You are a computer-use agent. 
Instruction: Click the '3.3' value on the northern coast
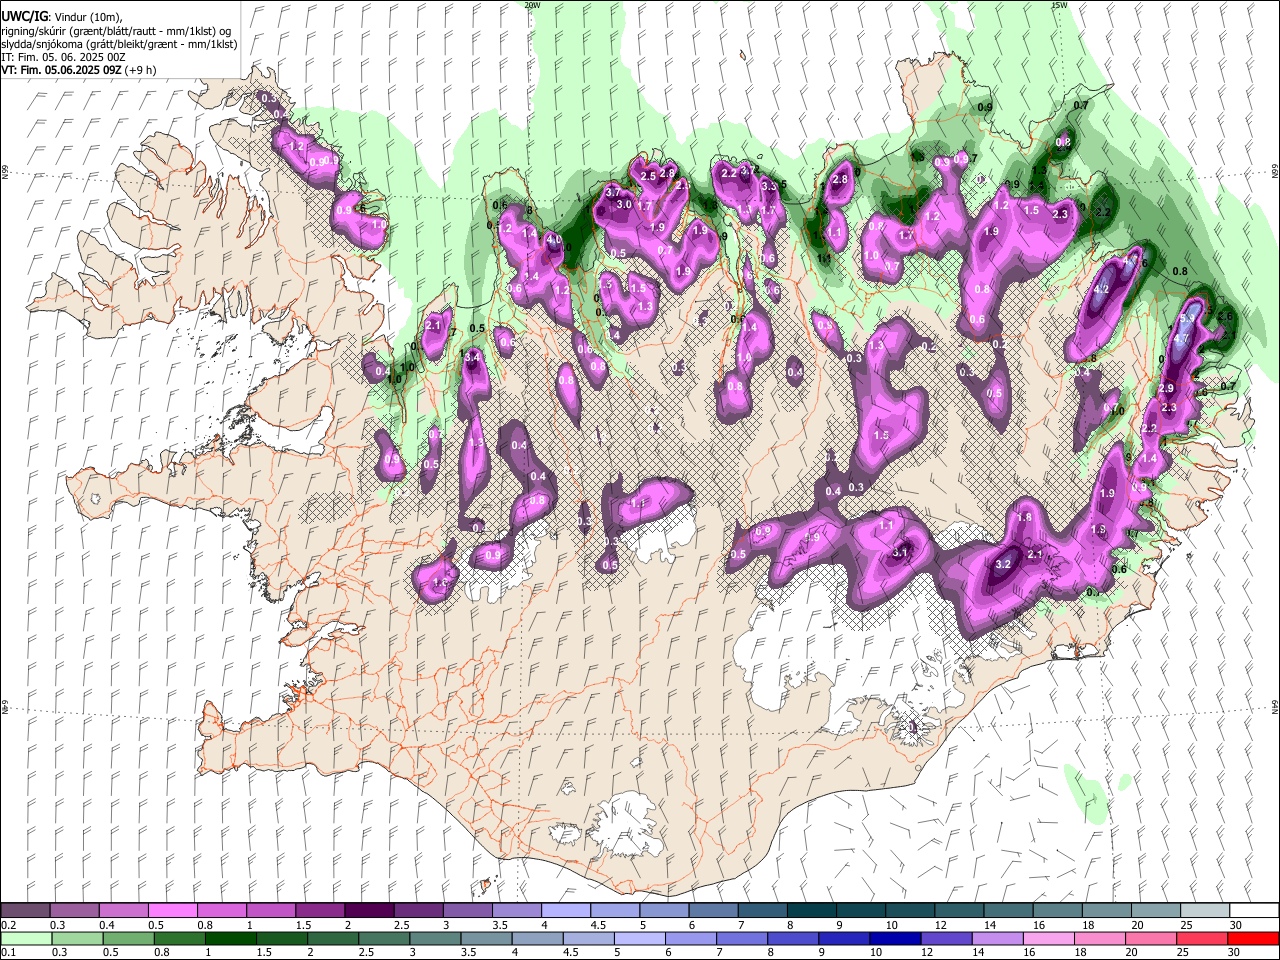tap(769, 186)
